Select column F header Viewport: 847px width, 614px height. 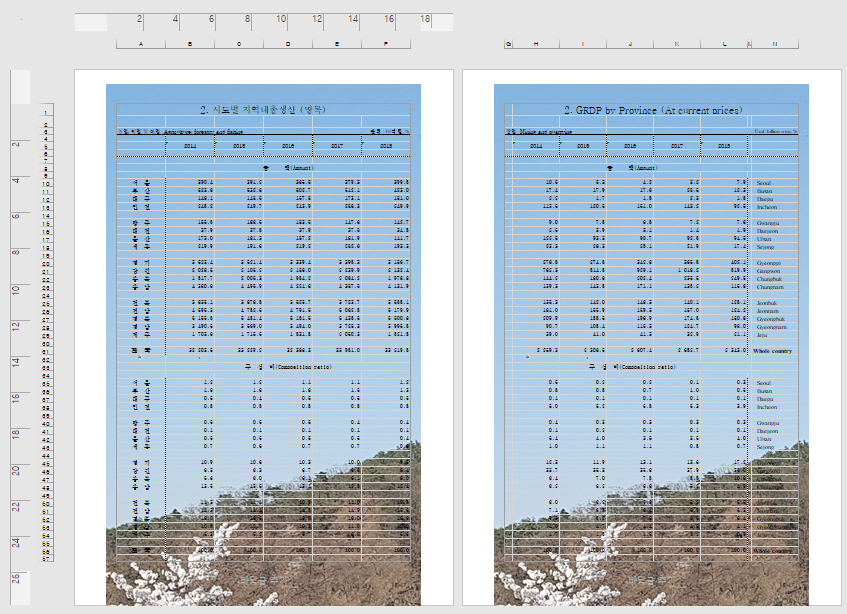point(386,44)
